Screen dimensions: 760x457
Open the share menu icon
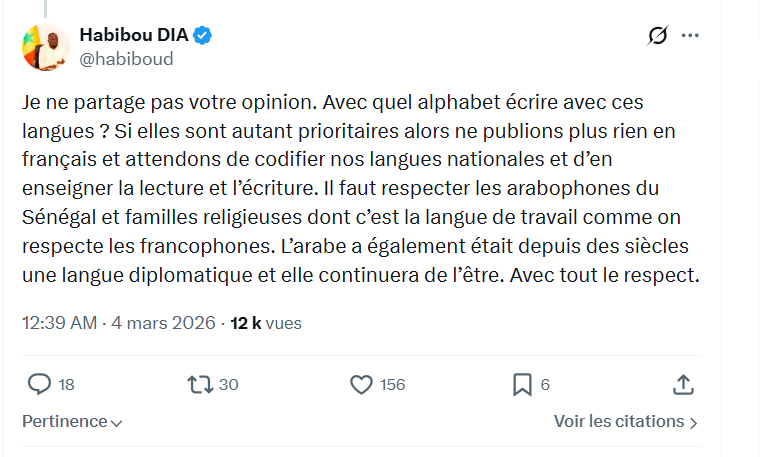tap(684, 384)
